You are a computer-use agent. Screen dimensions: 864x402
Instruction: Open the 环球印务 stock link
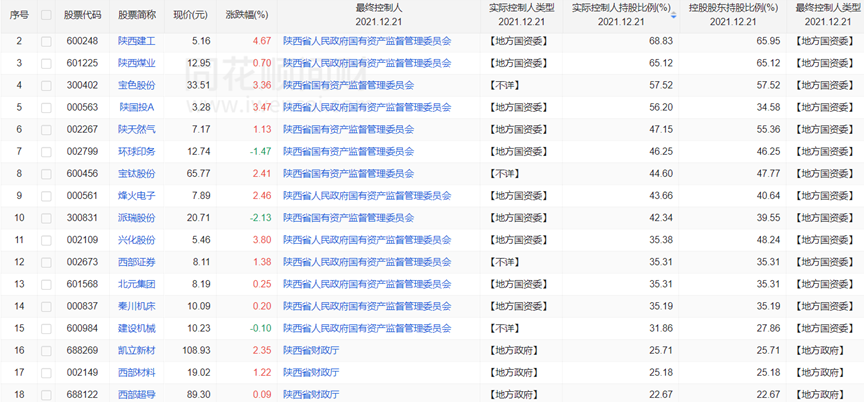point(137,152)
